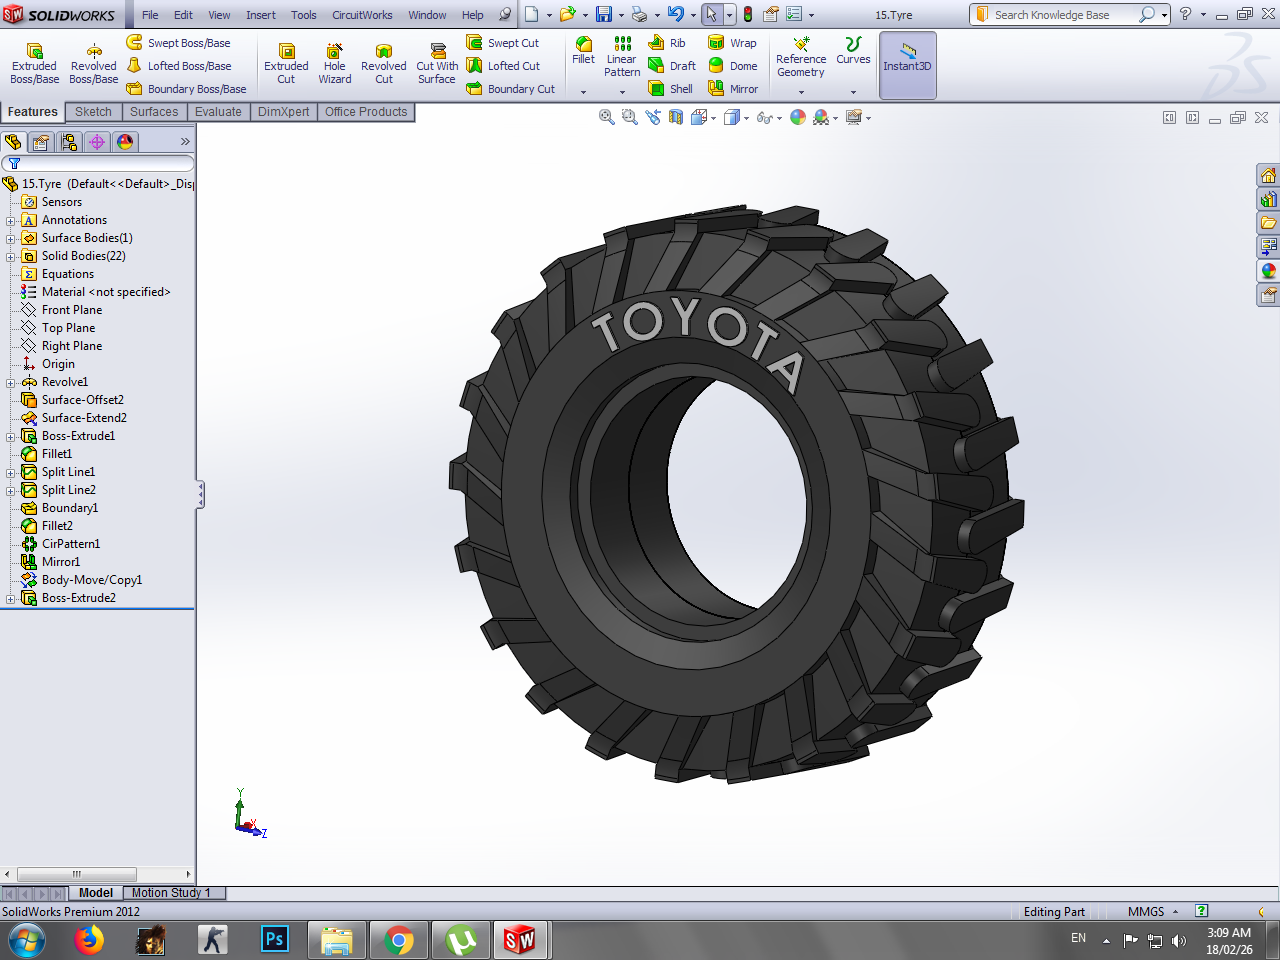Toggle Instant3D mode
Screen dimensions: 1280x960
click(907, 65)
